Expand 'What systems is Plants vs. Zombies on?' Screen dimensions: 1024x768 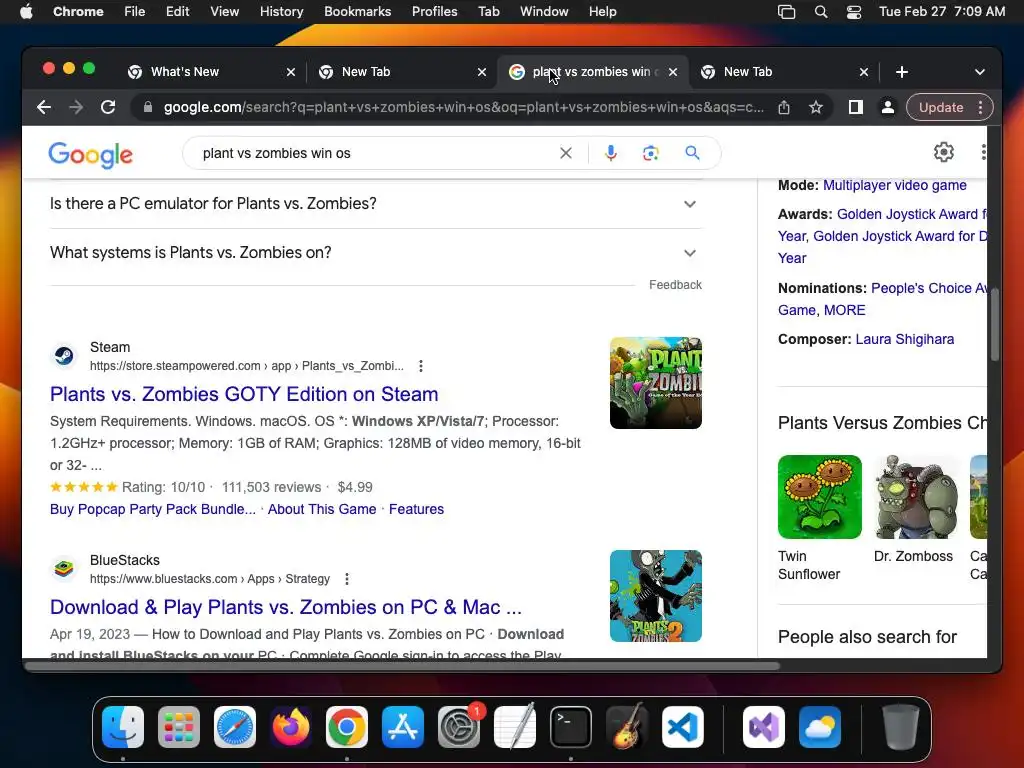click(376, 253)
